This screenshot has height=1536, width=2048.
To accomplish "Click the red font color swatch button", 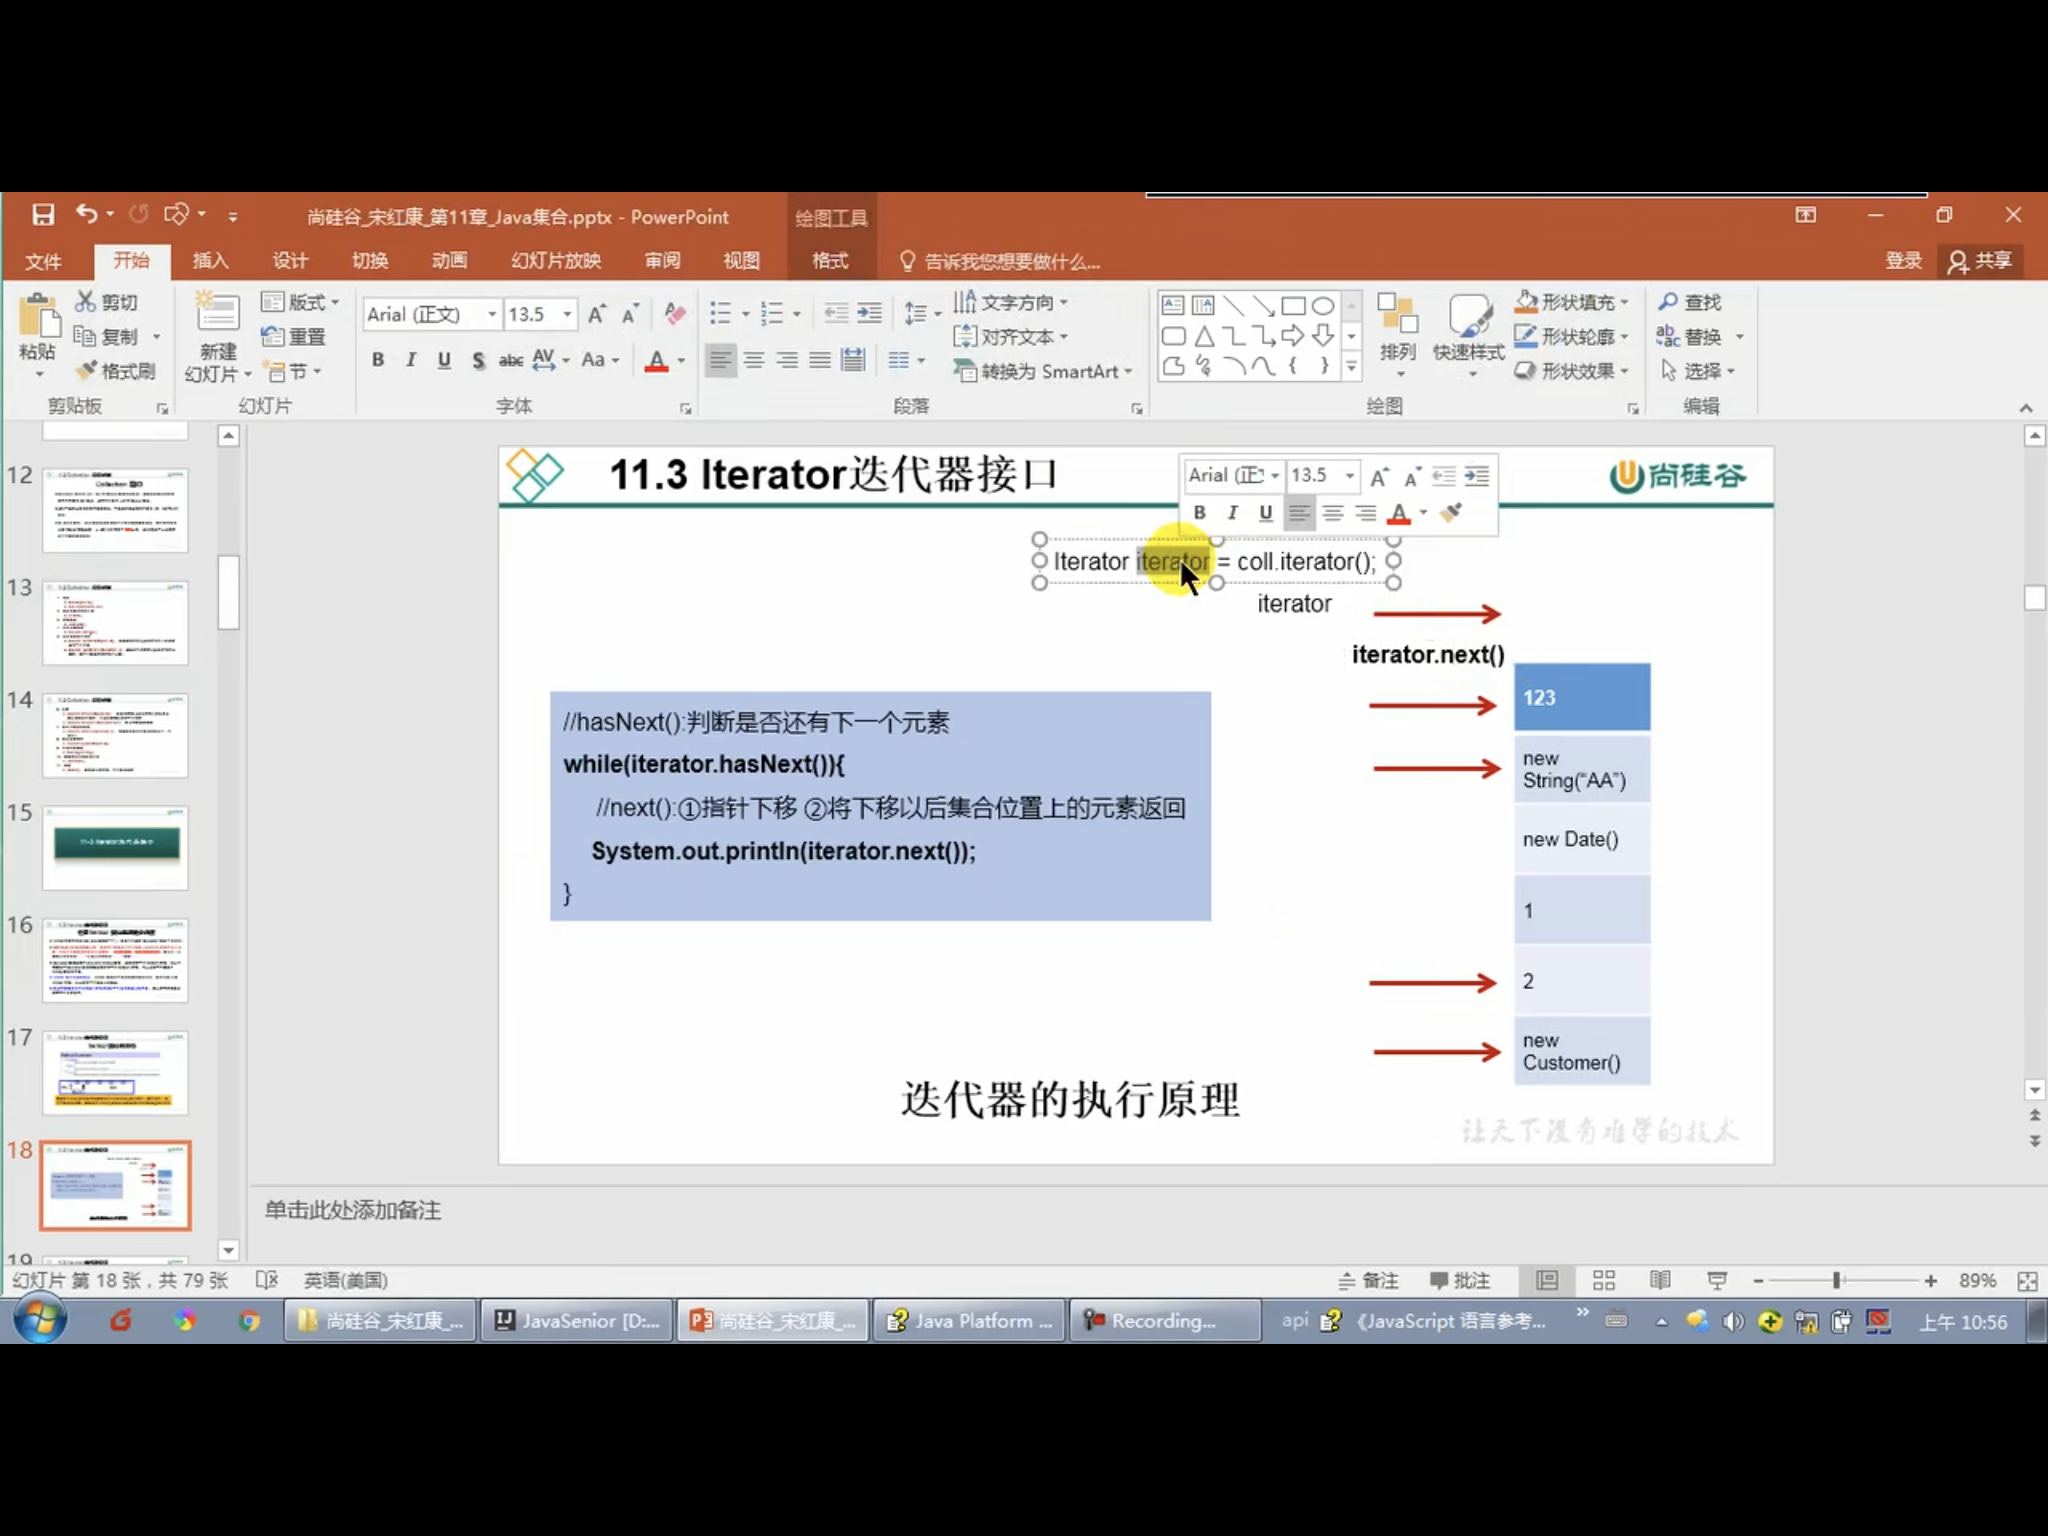I will coord(656,361).
